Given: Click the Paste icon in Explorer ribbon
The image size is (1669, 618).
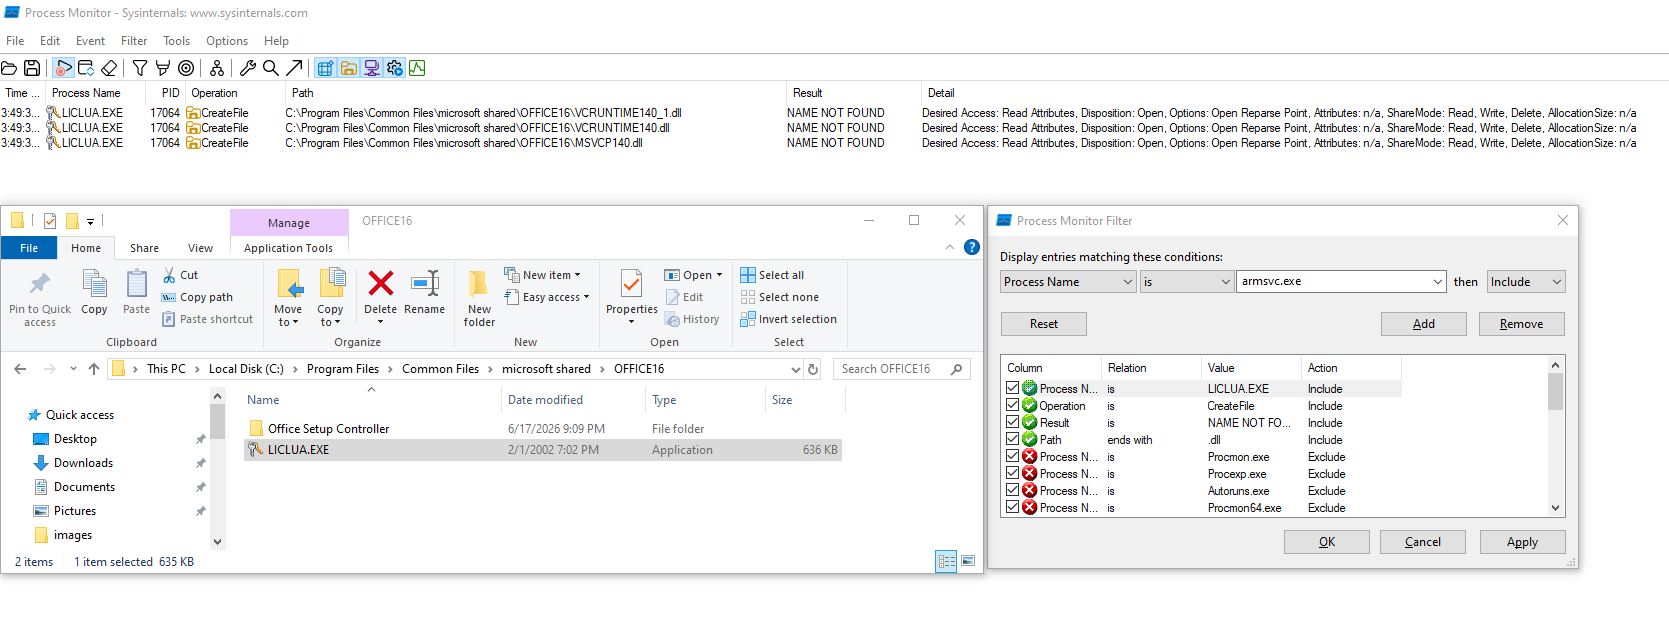Looking at the screenshot, I should coord(137,284).
